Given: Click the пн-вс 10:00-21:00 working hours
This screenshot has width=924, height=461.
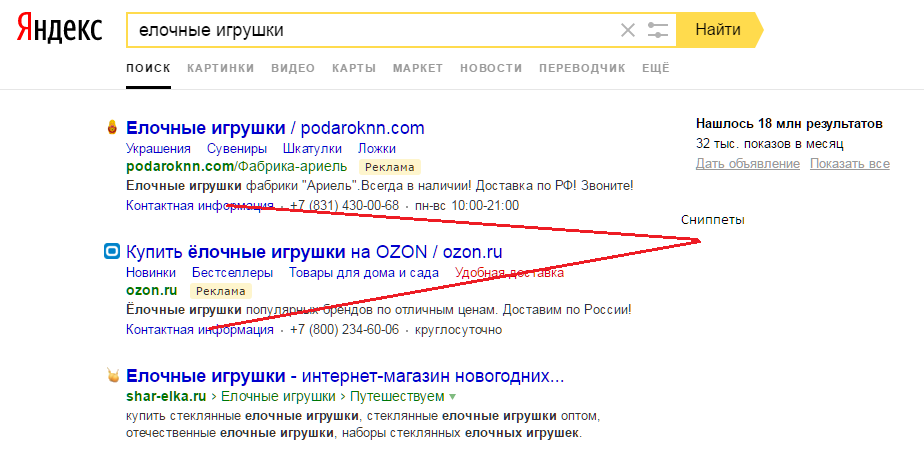Looking at the screenshot, I should coord(467,206).
